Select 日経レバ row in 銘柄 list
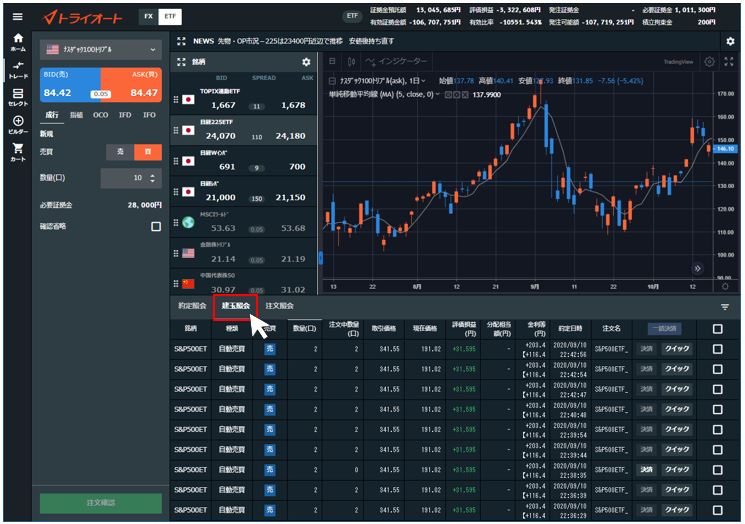 243,191
